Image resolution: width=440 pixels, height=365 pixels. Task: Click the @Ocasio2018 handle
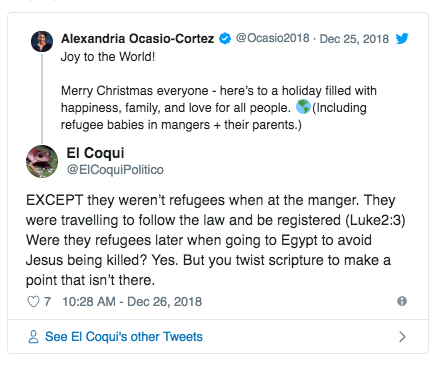click(273, 38)
